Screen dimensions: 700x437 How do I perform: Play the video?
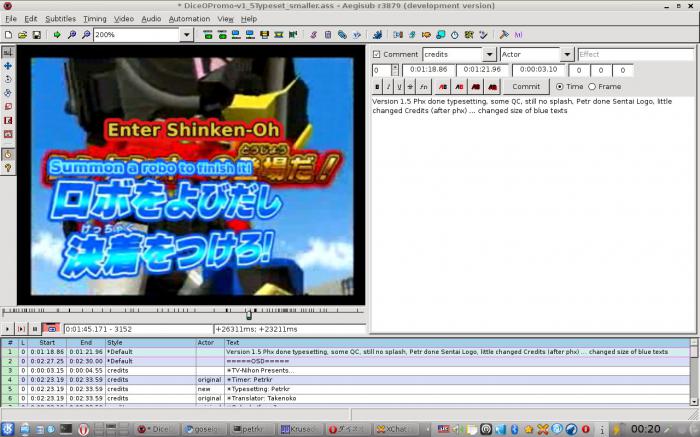(x=7, y=329)
